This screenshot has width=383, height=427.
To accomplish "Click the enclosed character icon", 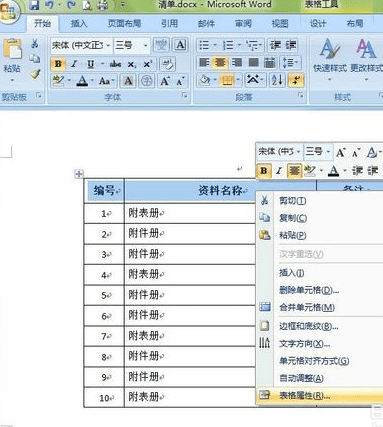I will click(x=146, y=81).
